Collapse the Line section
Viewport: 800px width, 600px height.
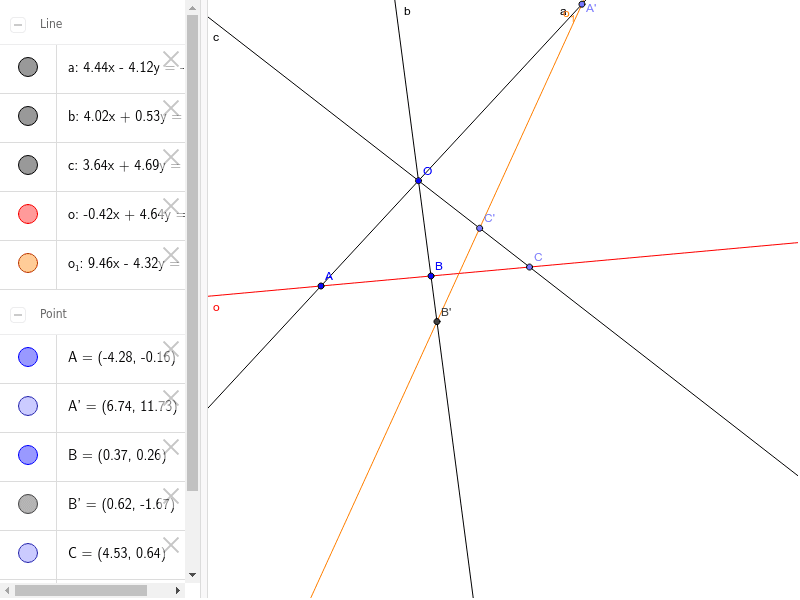(x=18, y=24)
